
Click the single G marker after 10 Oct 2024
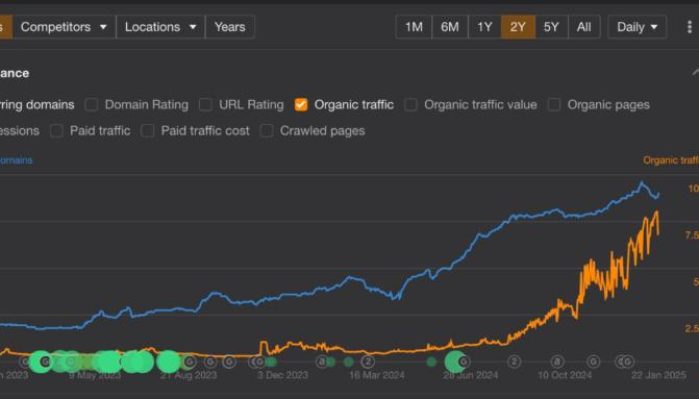593,362
